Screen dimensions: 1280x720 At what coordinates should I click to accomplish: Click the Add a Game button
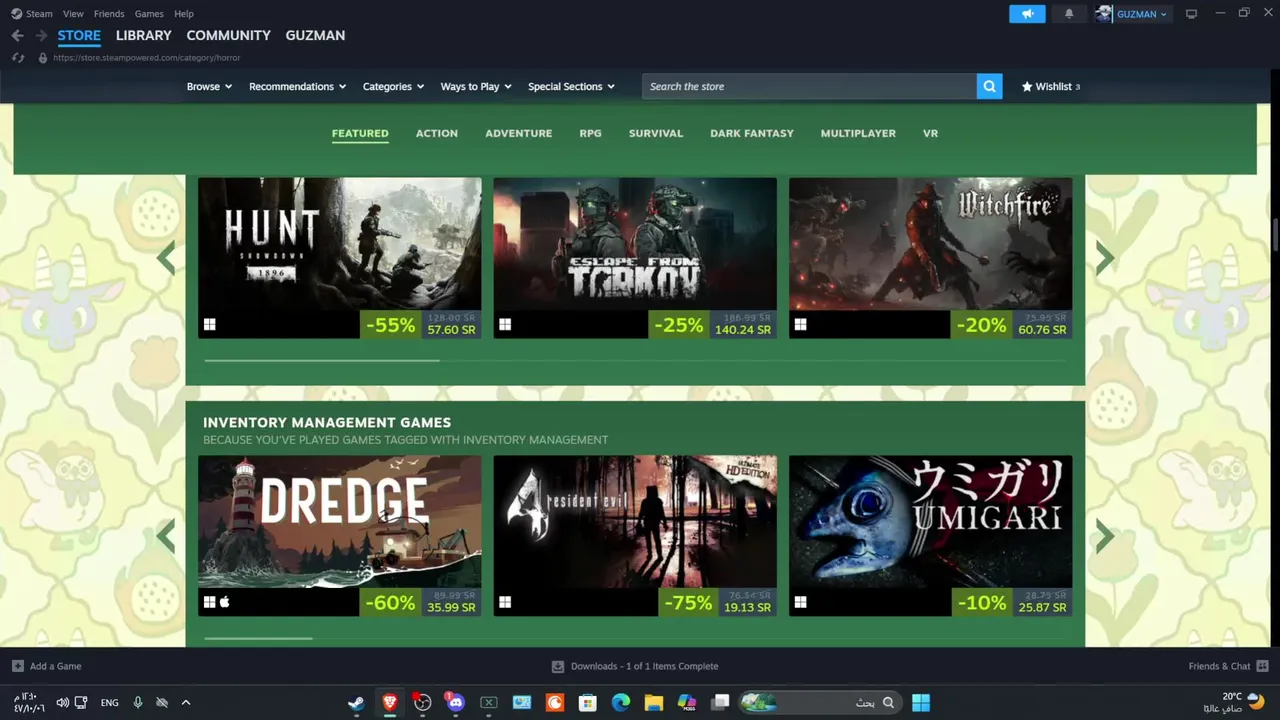coord(46,666)
